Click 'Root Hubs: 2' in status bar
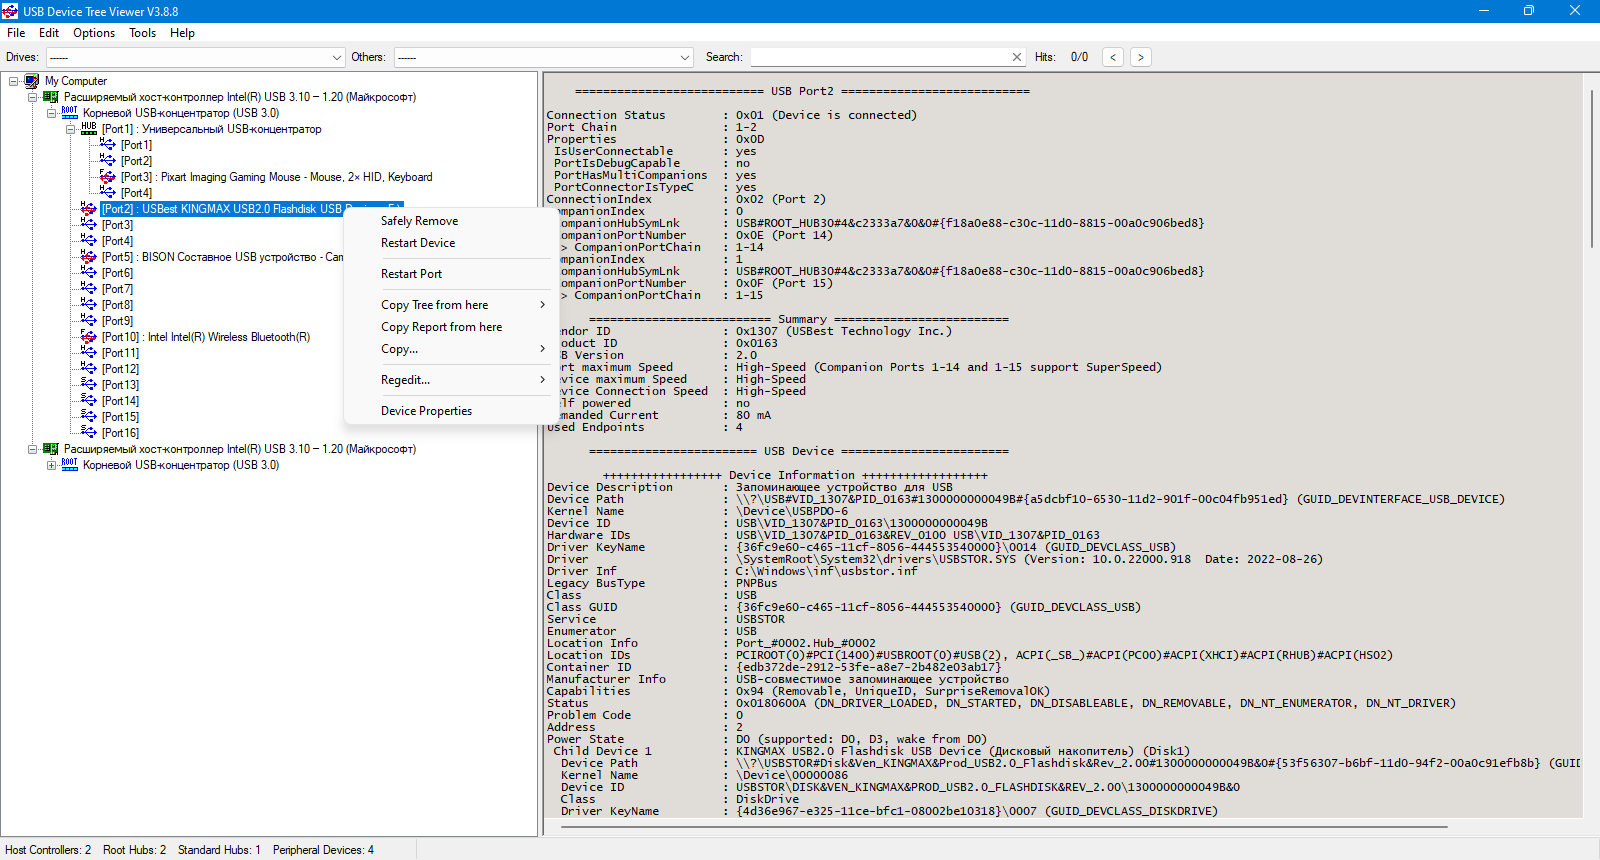Viewport: 1600px width, 860px height. point(135,850)
